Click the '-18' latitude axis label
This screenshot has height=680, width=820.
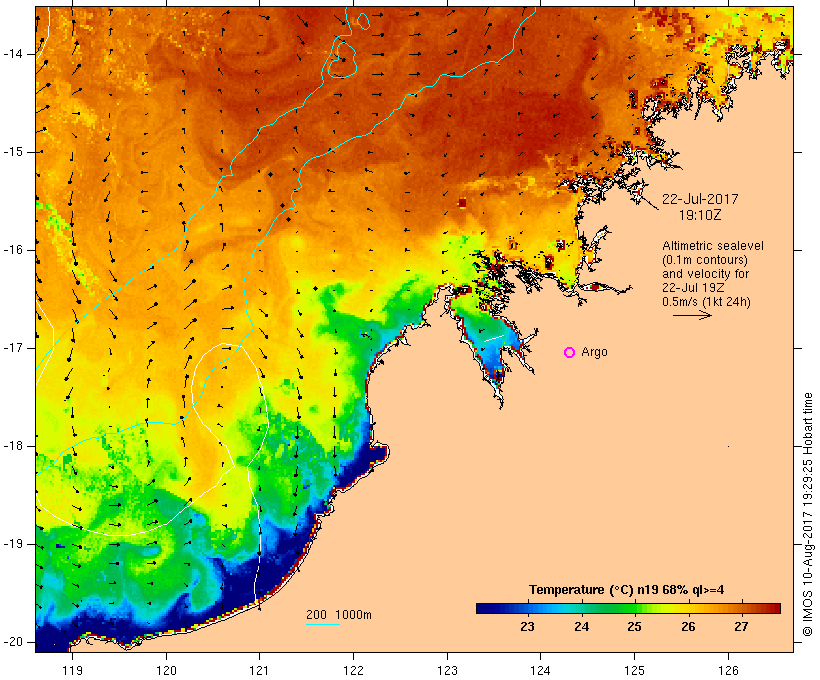point(14,446)
